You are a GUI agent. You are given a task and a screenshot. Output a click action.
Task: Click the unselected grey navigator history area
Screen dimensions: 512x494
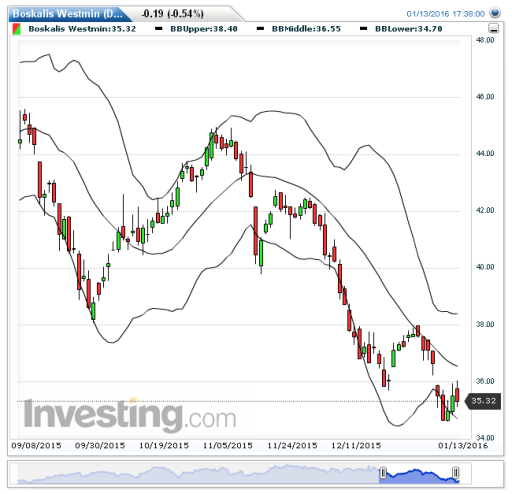(x=198, y=473)
